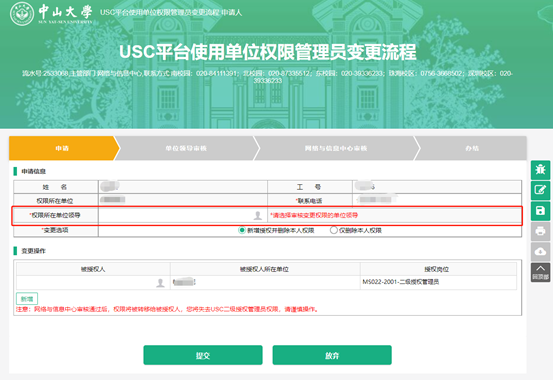Image resolution: width=553 pixels, height=380 pixels.
Task: Click the 变更选项 label cell
Action: tap(56, 230)
